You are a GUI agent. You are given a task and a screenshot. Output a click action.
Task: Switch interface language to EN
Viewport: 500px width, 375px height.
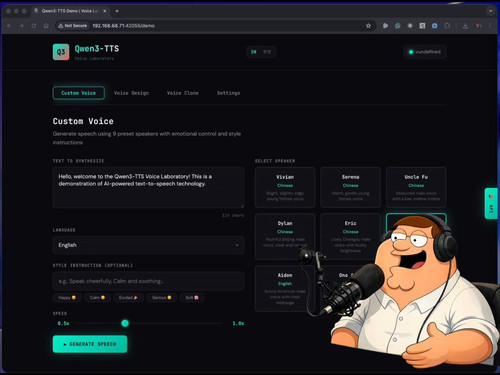click(x=254, y=52)
